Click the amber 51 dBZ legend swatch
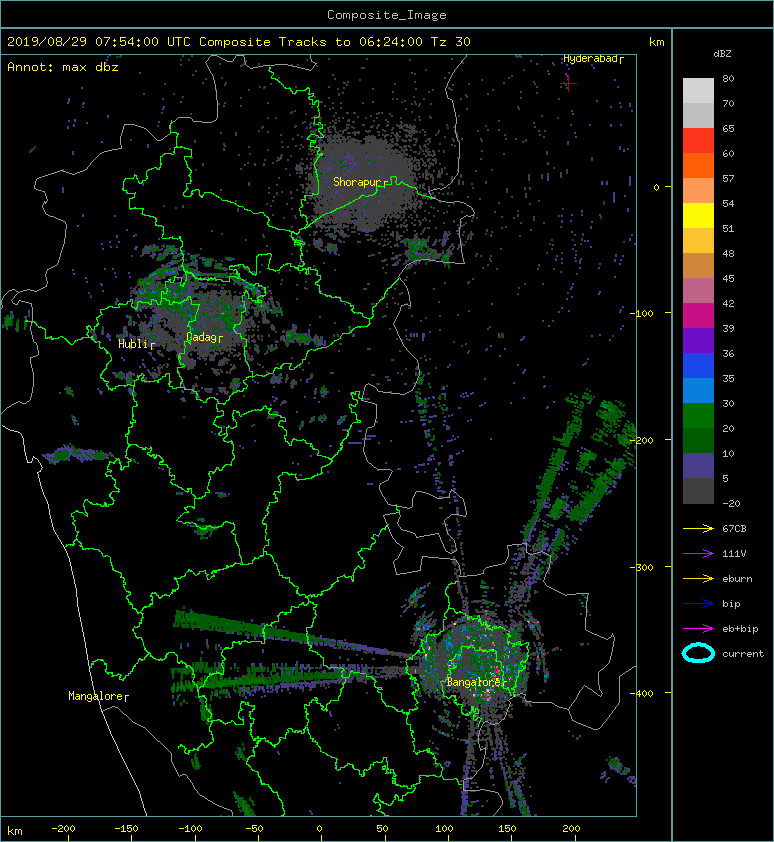Screen dimensions: 774x842 698,241
